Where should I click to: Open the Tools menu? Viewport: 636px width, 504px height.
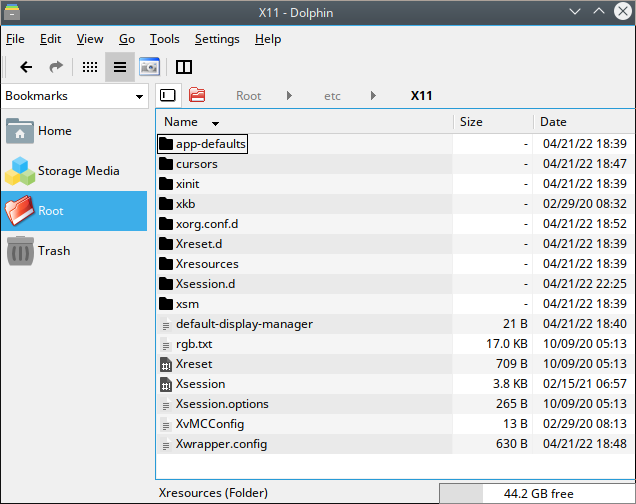[164, 39]
